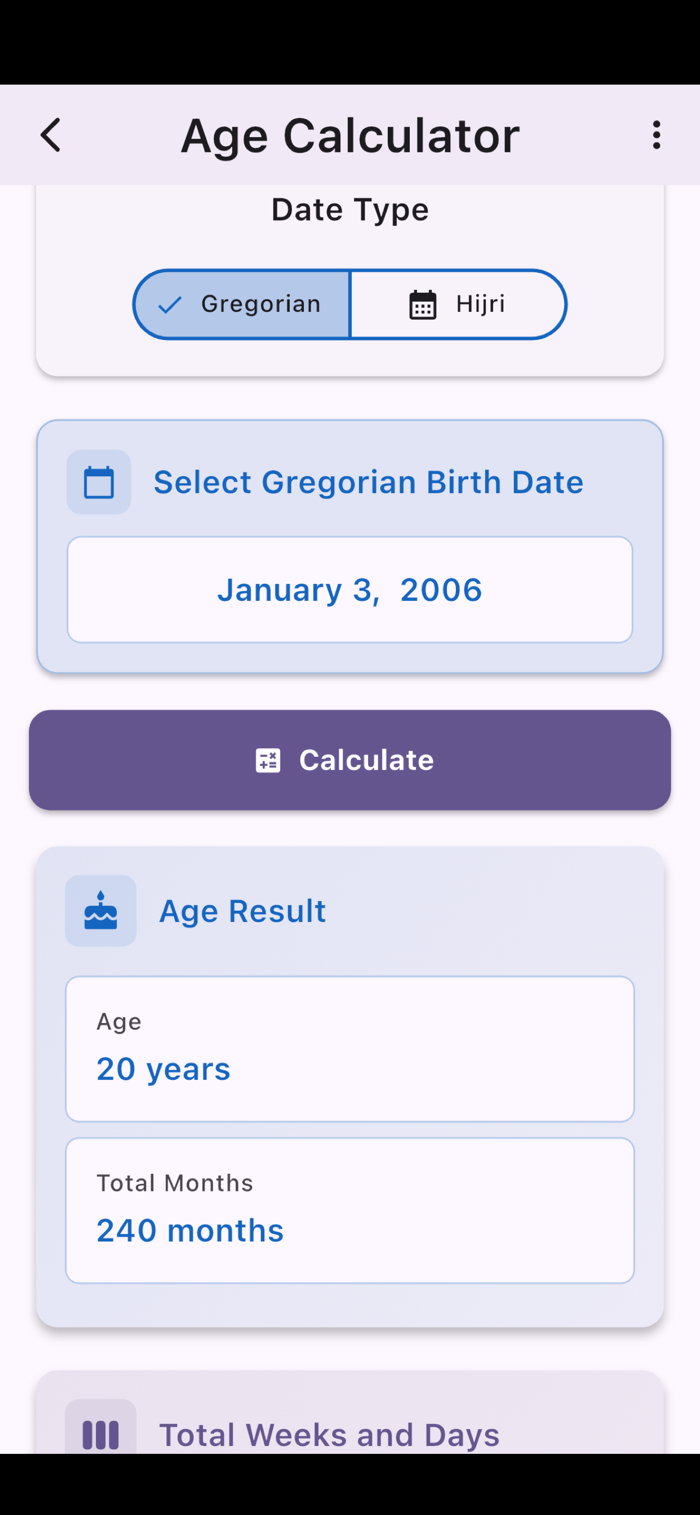Click the blue calendar icon beside Select Gregorian
The image size is (700, 1515).
(99, 482)
